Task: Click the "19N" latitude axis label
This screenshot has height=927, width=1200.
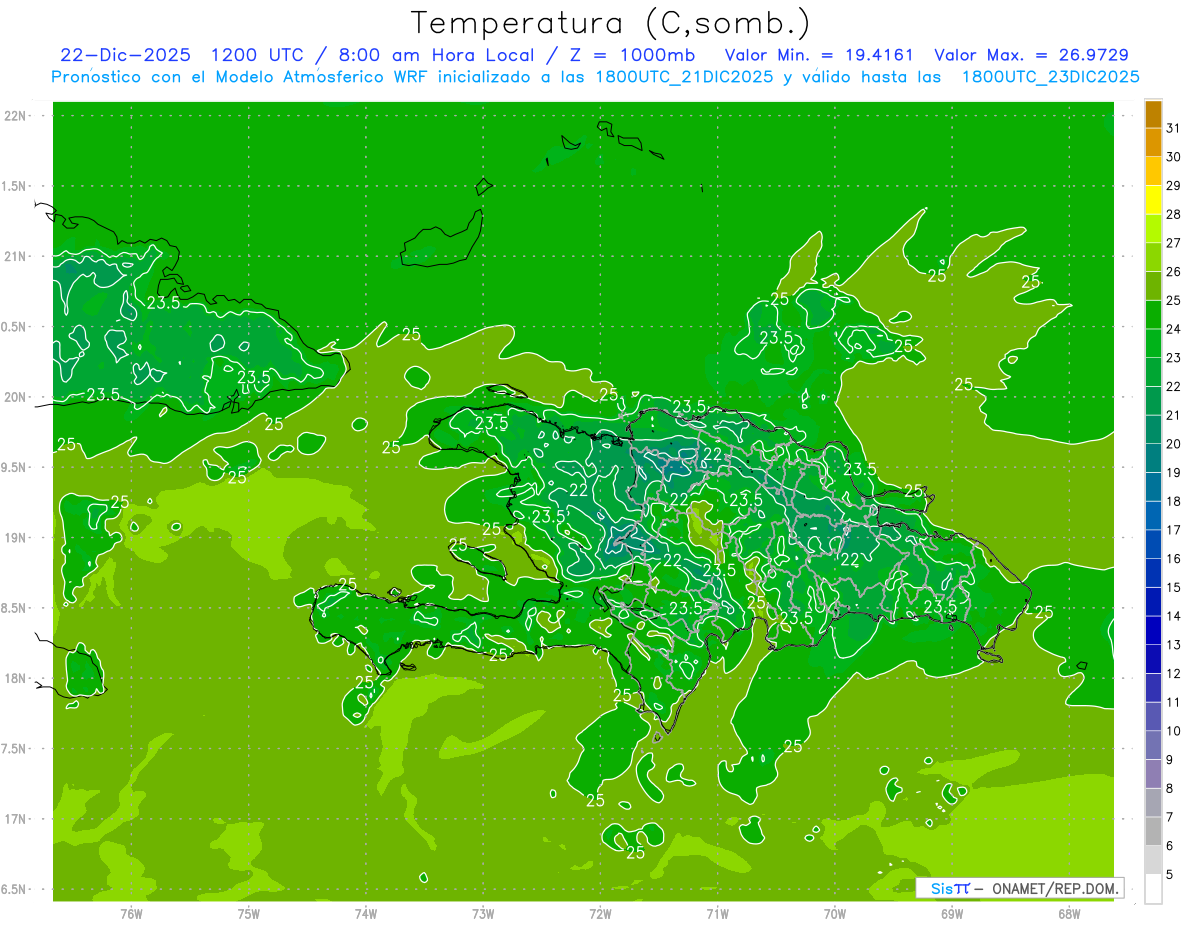Action: pos(16,538)
